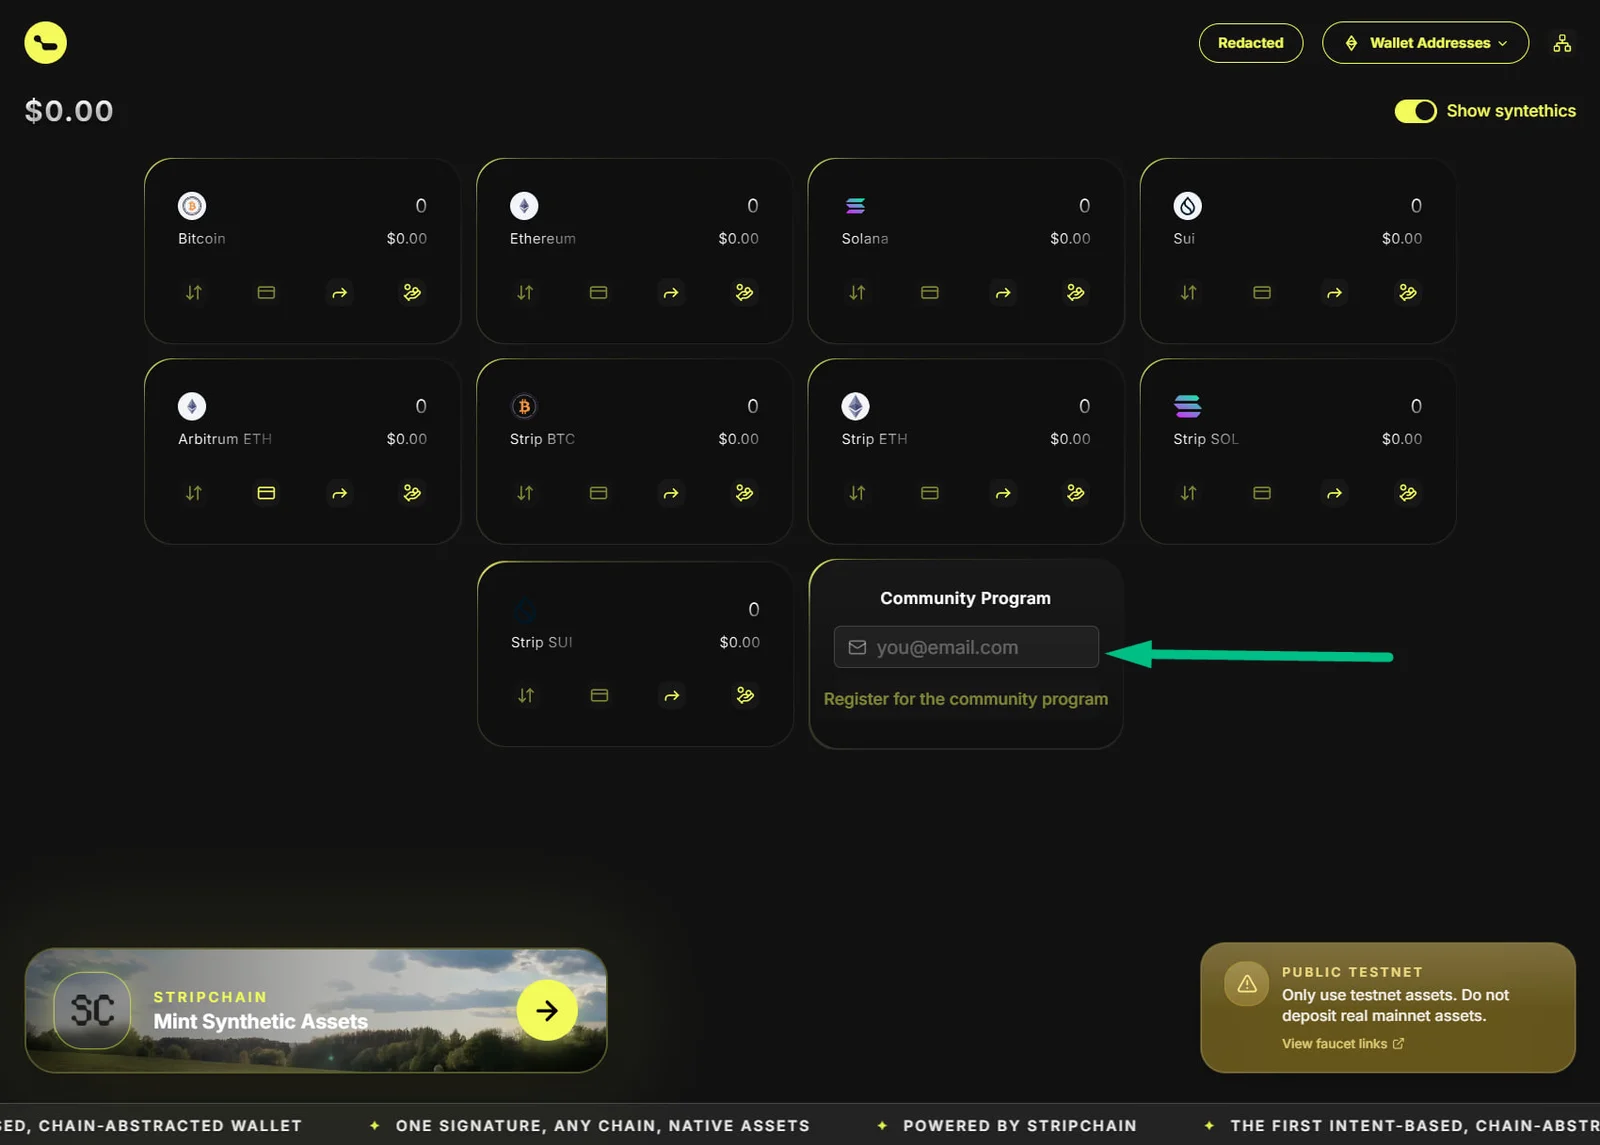Click send arrow on Strip SUI card
Image resolution: width=1600 pixels, height=1145 pixels.
point(672,695)
